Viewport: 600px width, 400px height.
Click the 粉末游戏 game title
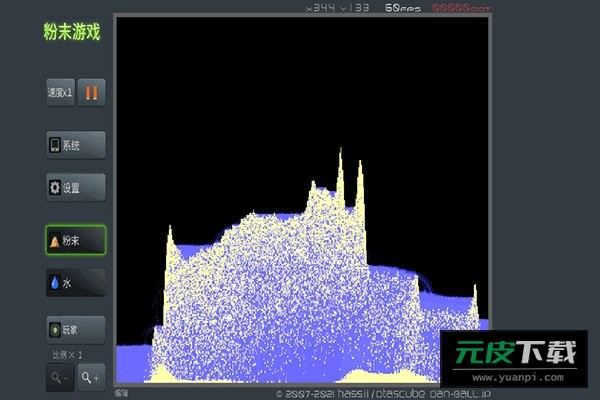(72, 31)
